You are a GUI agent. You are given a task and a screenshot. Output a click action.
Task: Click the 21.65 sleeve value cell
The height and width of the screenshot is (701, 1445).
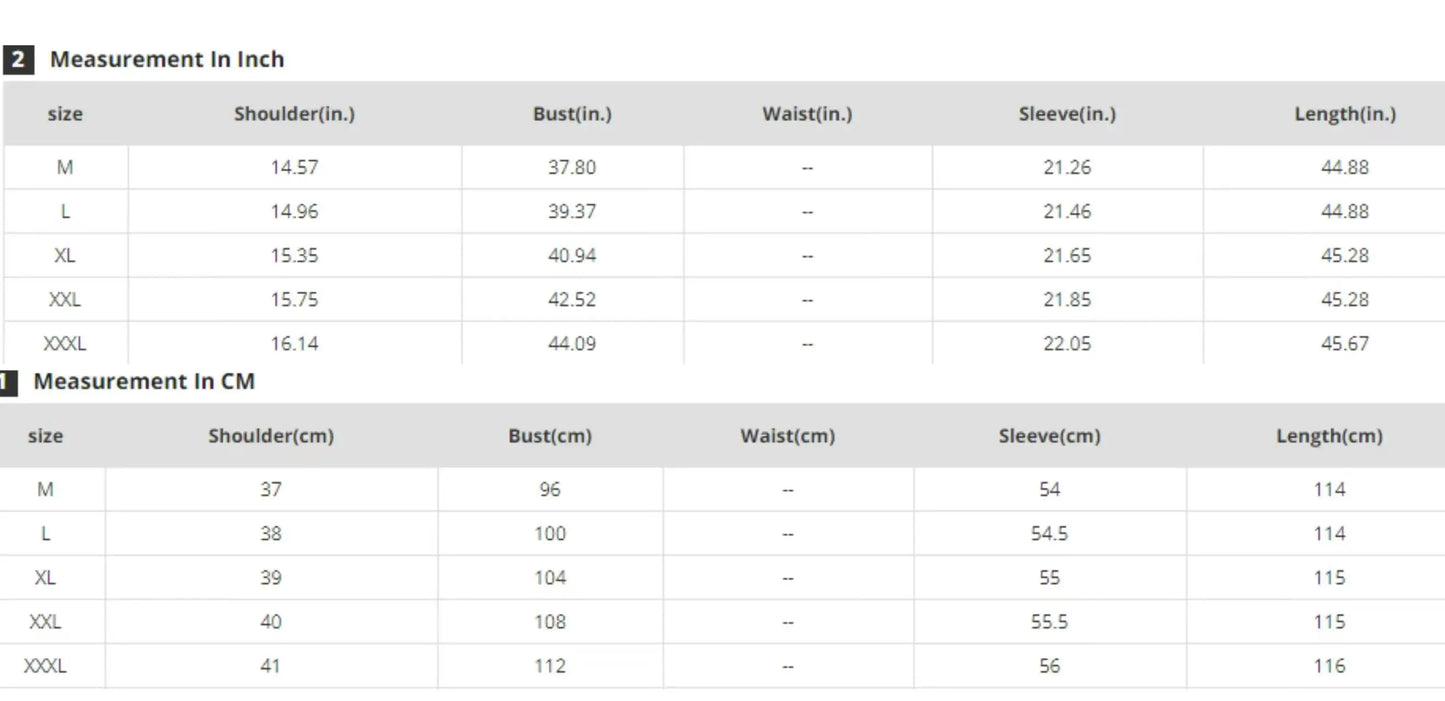click(1067, 256)
